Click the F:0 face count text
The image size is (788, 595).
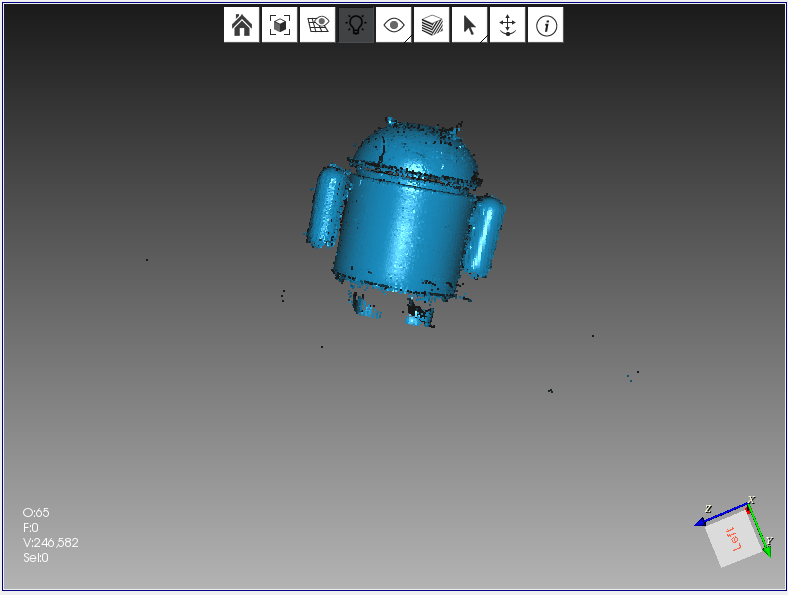31,528
